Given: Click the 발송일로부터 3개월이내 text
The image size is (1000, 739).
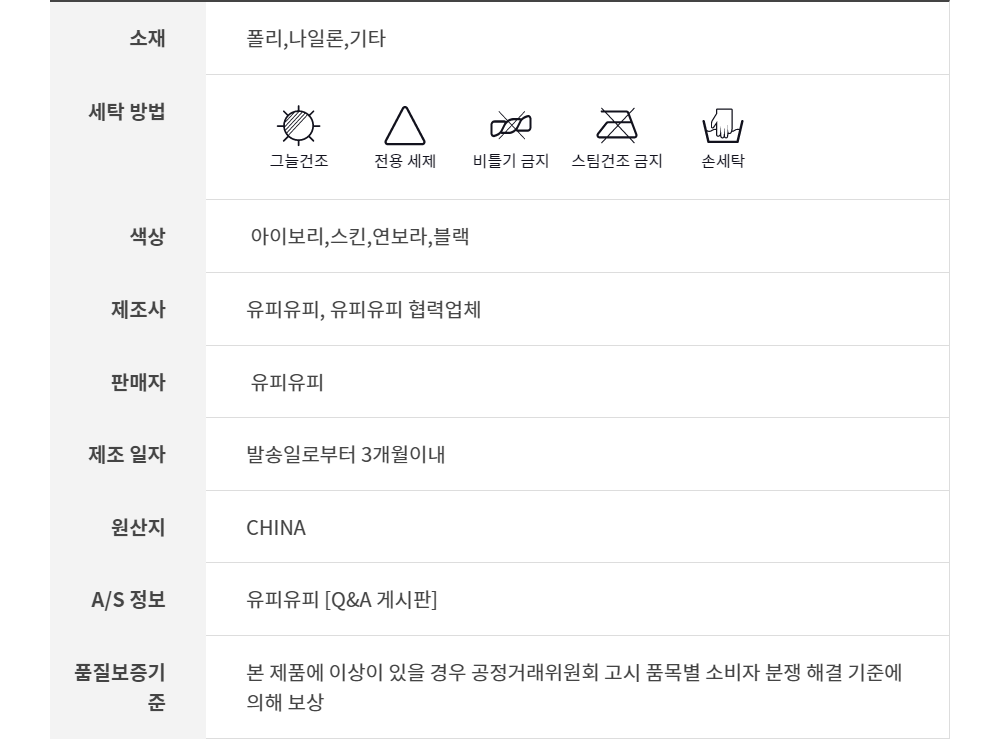Looking at the screenshot, I should pyautogui.click(x=345, y=456).
